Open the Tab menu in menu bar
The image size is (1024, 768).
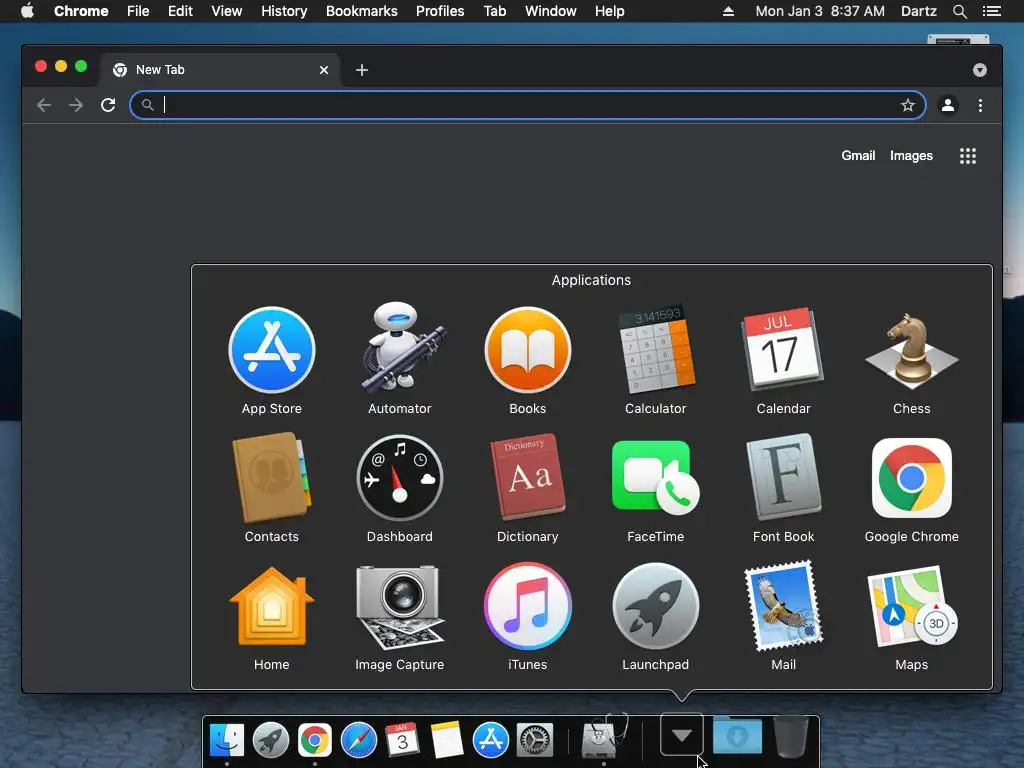(494, 11)
